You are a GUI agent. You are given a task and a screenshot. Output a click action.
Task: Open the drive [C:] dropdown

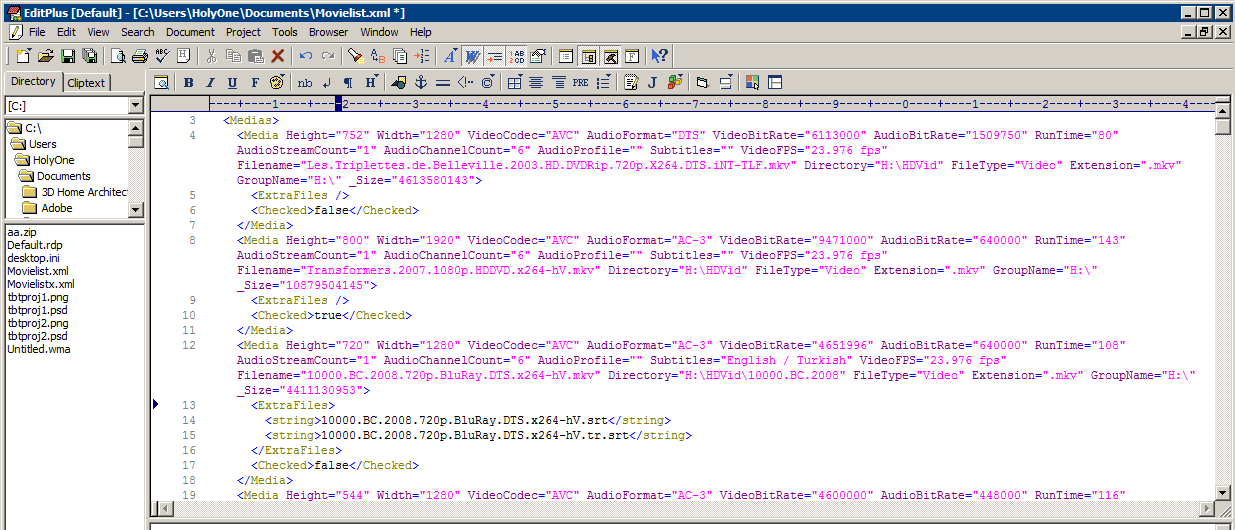coord(136,105)
